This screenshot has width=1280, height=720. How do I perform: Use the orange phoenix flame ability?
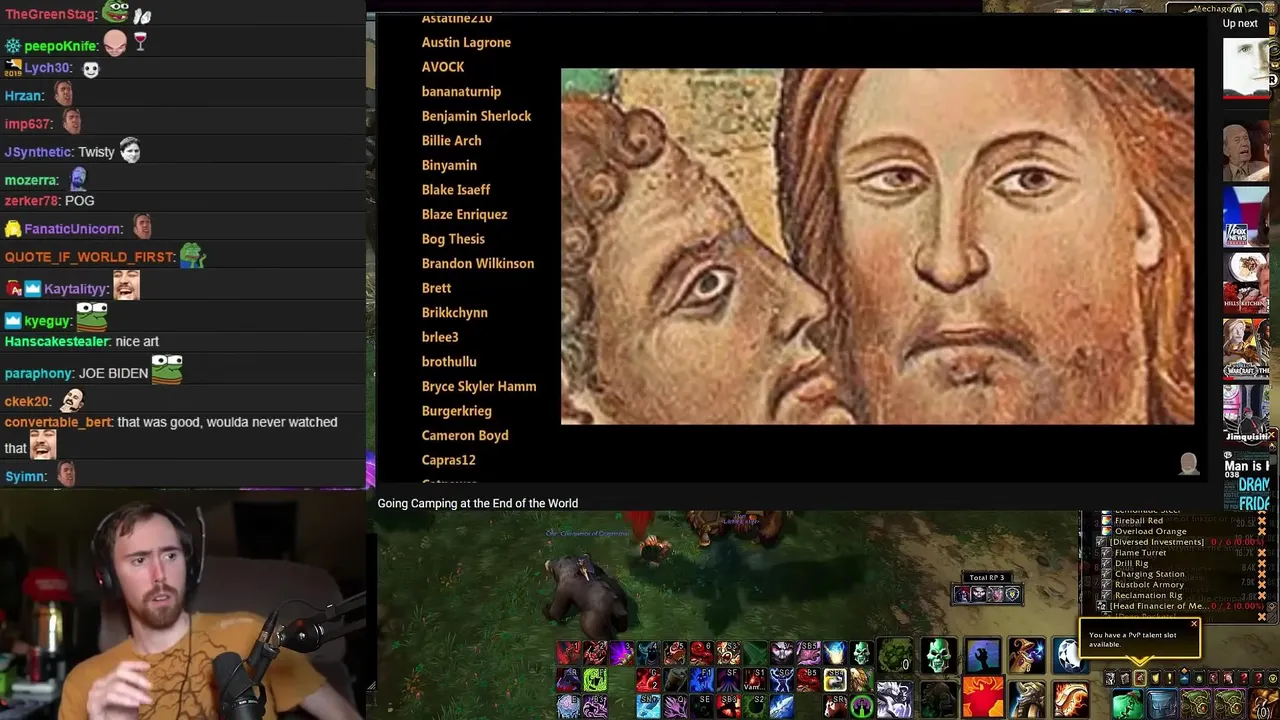pos(982,699)
